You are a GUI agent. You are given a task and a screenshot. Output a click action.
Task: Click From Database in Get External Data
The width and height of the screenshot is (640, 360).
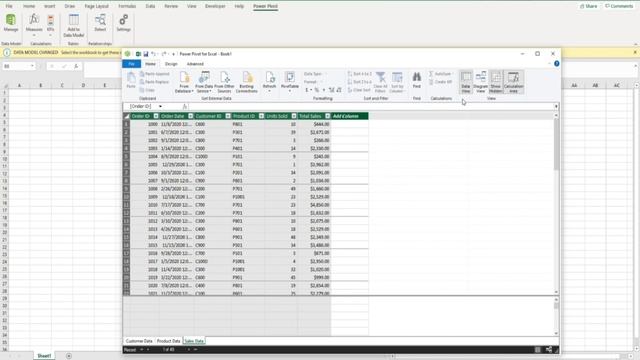(184, 82)
